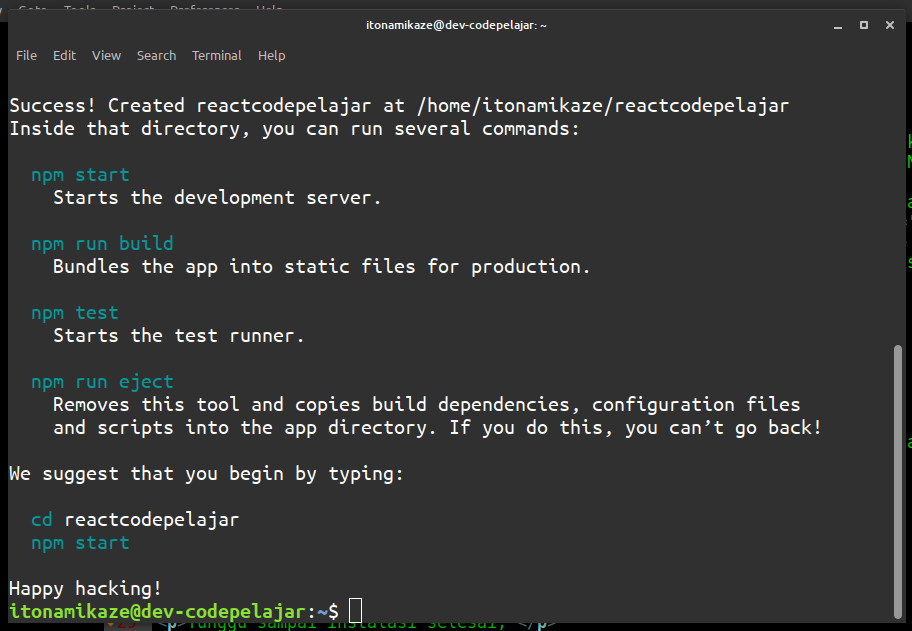Click the 'npm run build' command text
Screen dimensions: 912x631
click(x=102, y=243)
